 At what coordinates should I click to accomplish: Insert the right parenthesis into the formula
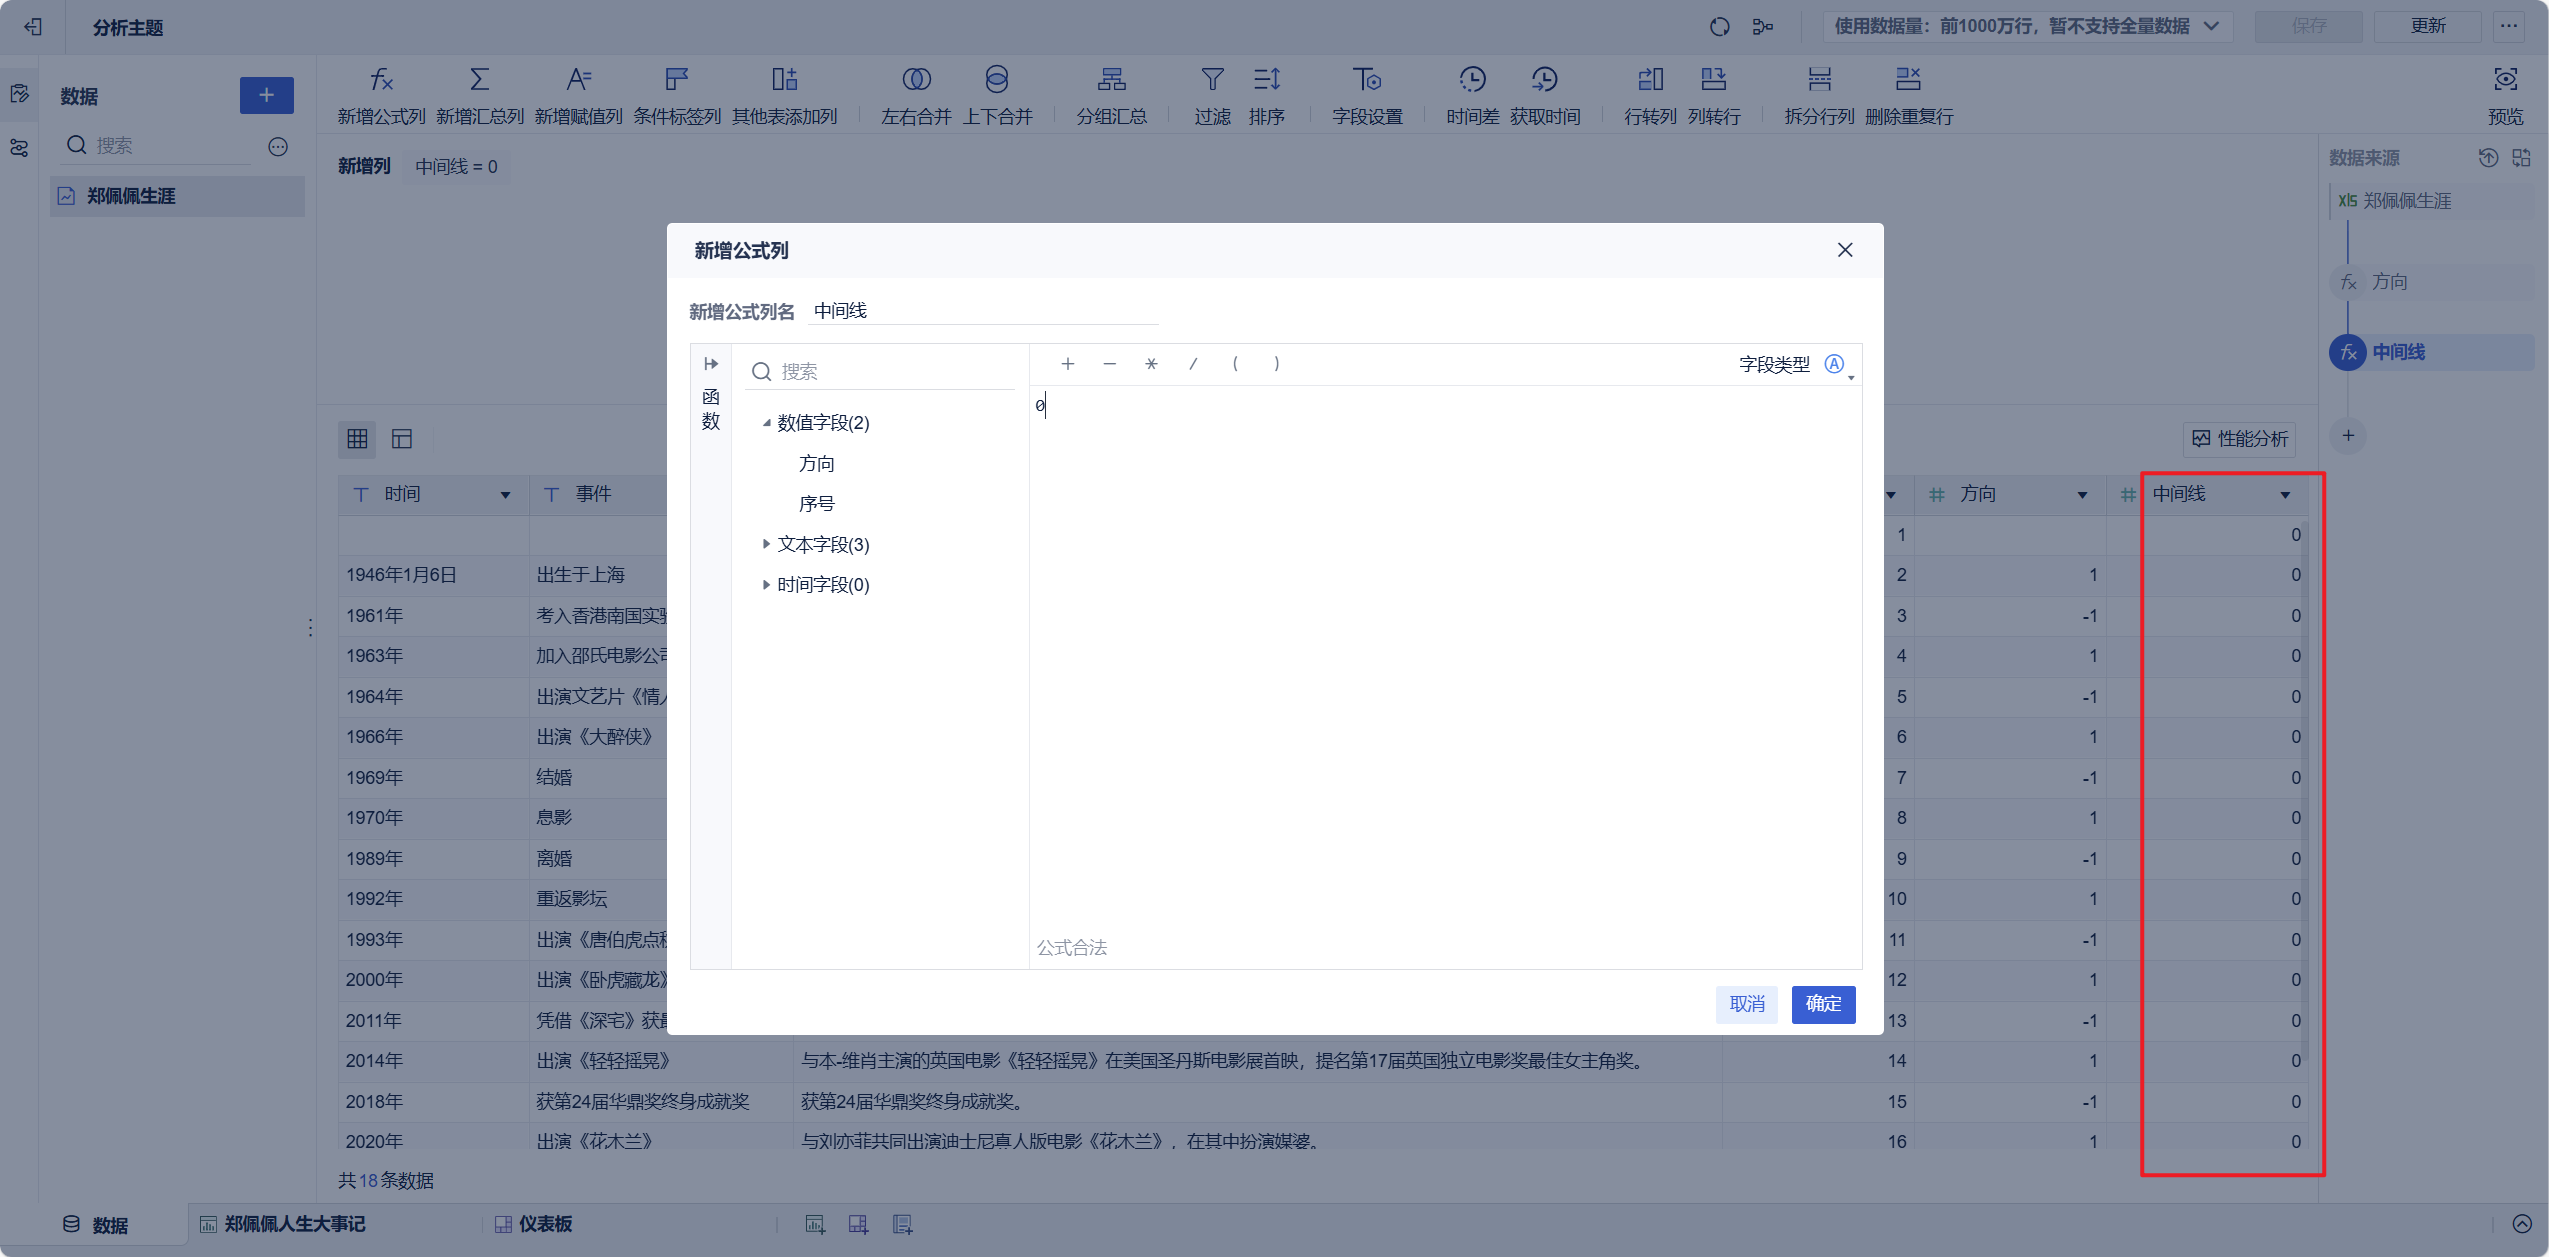click(x=1277, y=364)
